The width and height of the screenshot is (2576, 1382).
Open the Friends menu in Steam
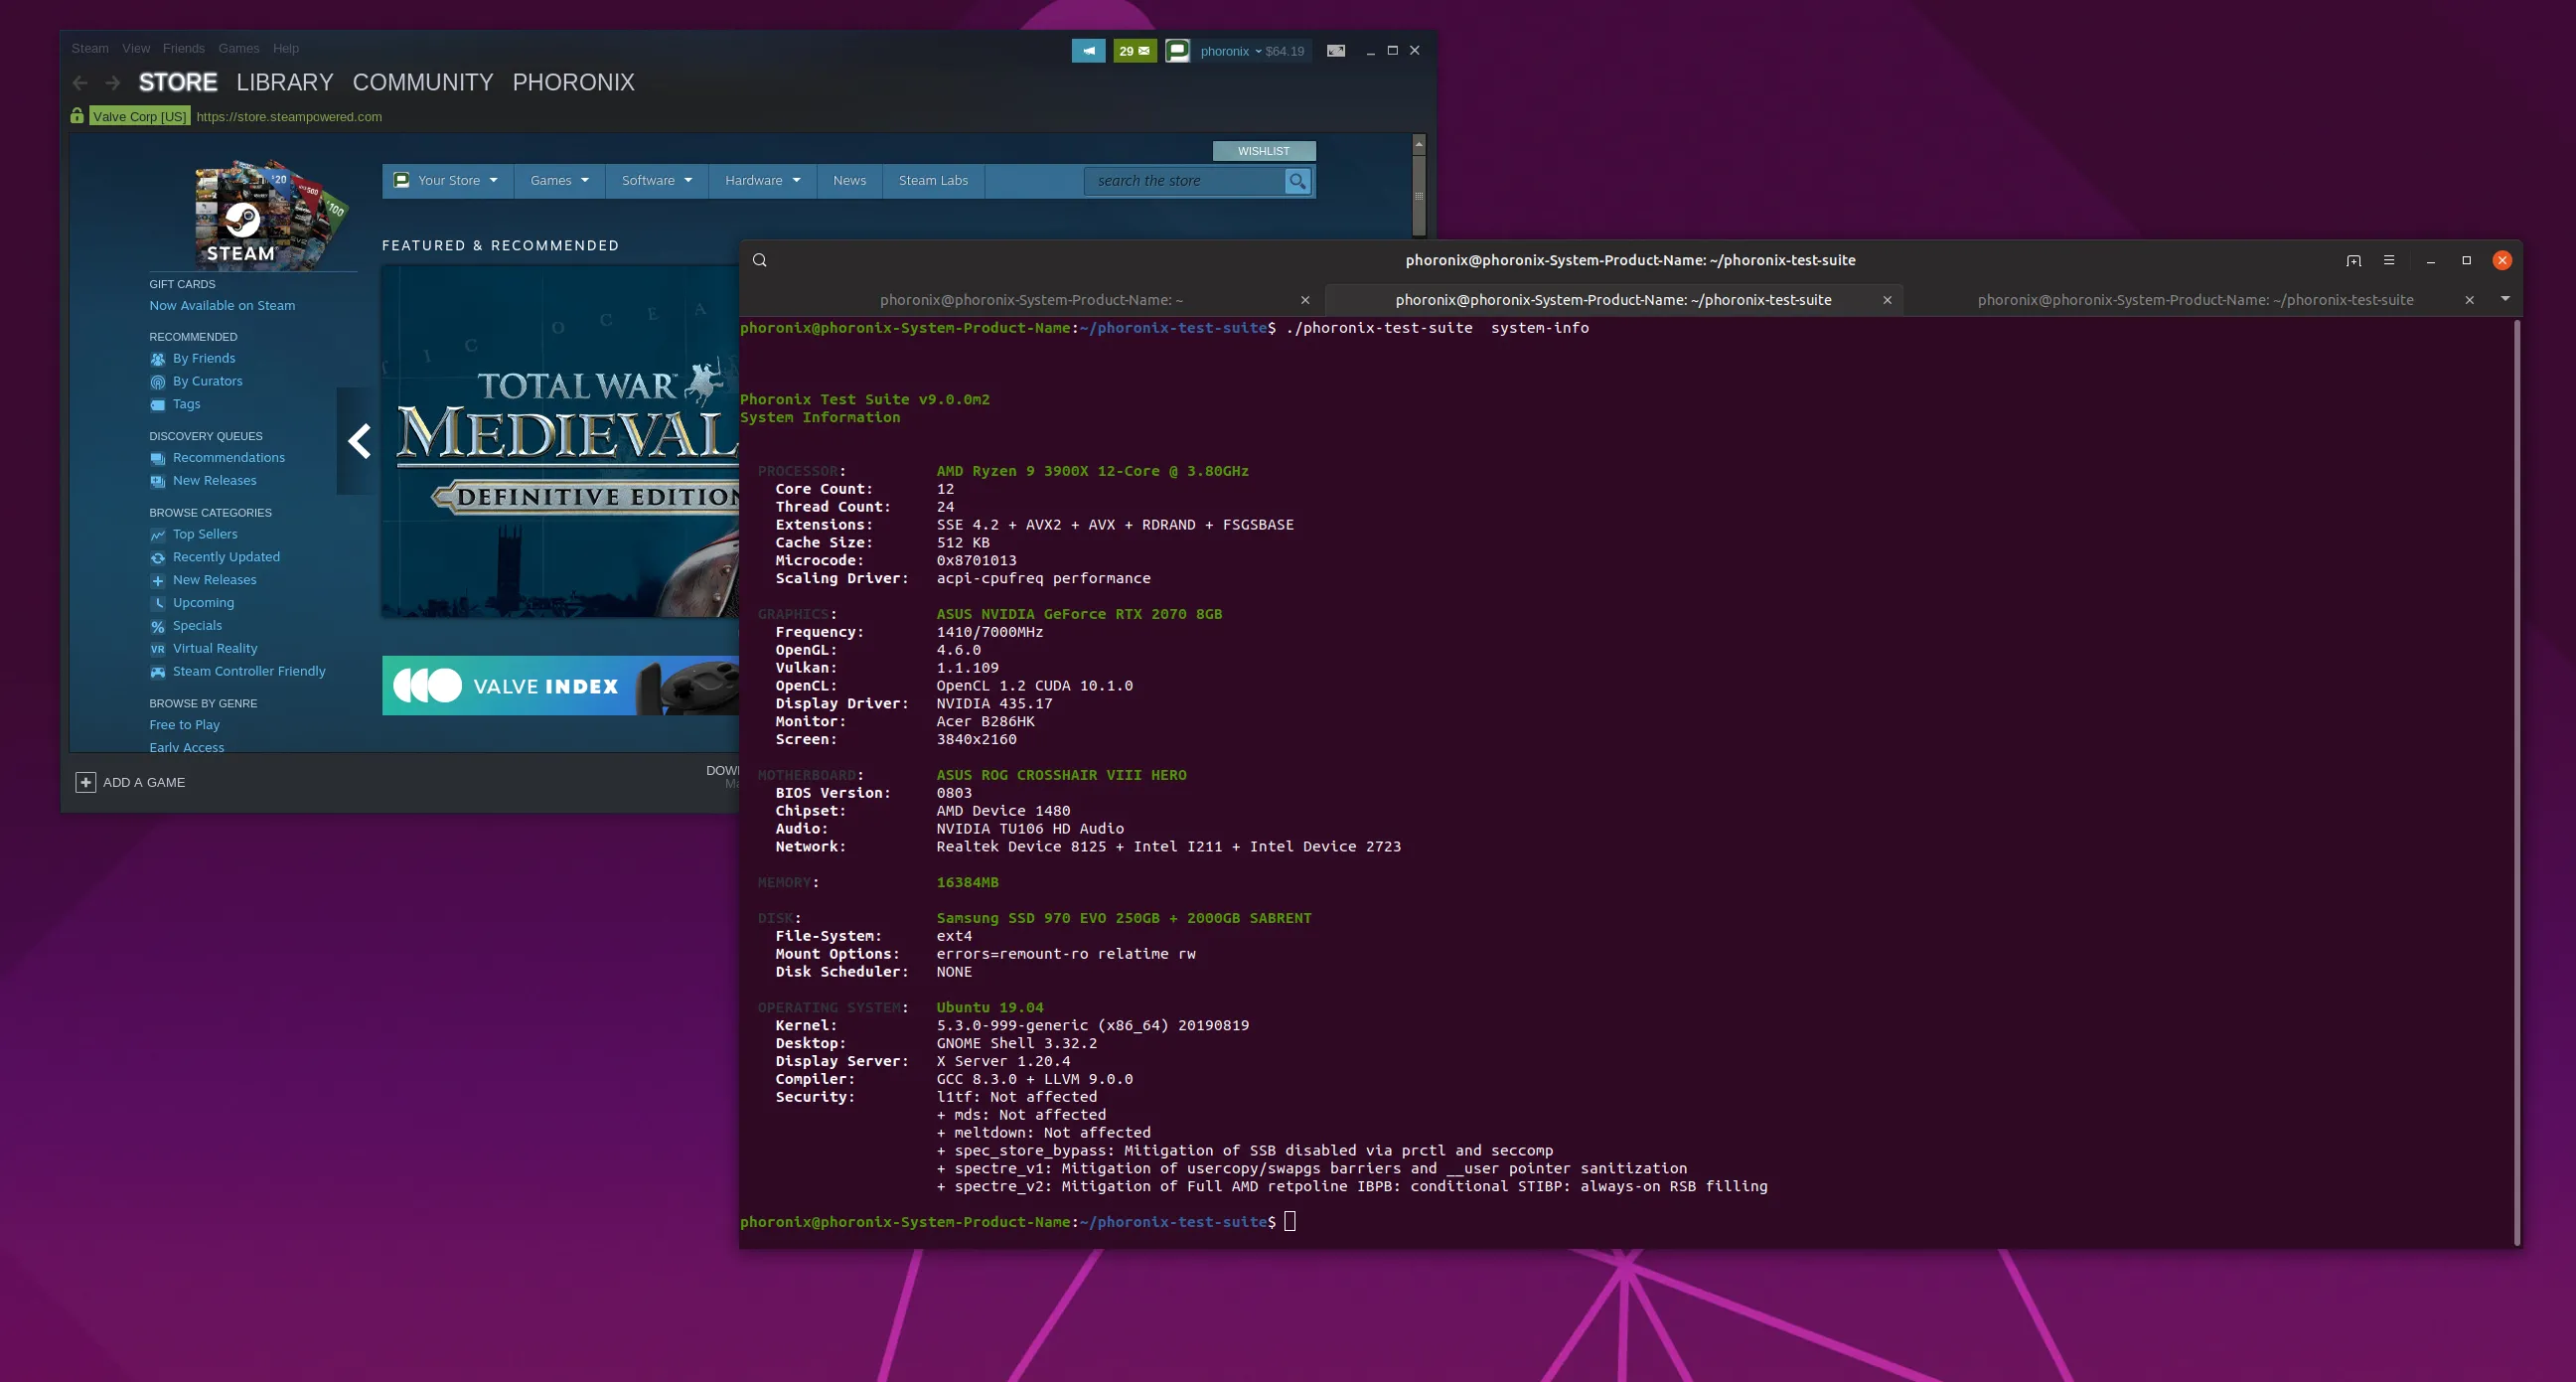click(183, 48)
